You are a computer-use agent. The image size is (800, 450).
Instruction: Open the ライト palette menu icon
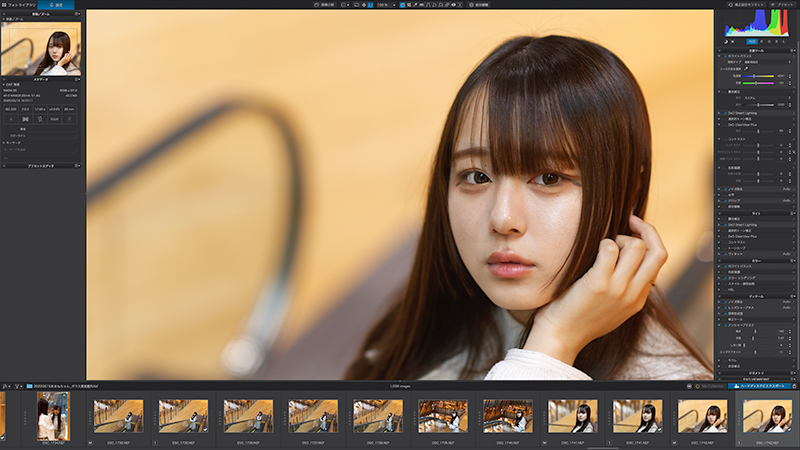tap(793, 213)
